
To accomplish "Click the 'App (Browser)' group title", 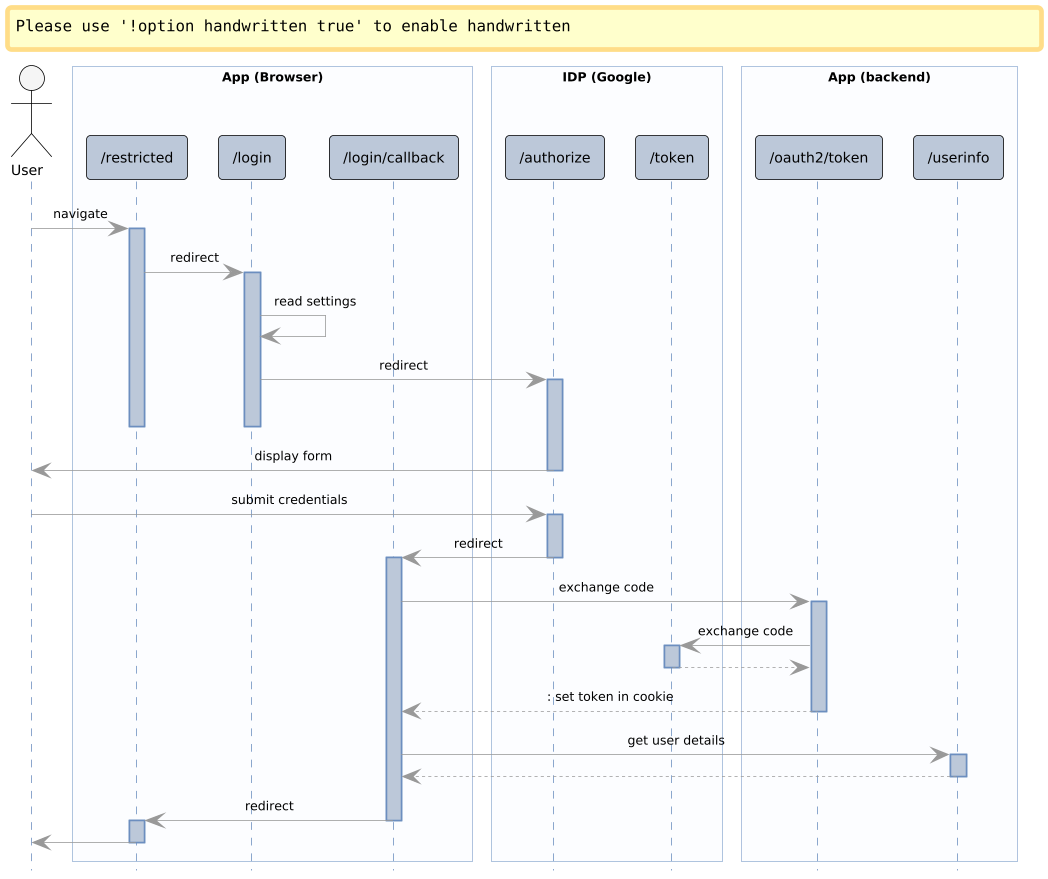I will 272,77.
